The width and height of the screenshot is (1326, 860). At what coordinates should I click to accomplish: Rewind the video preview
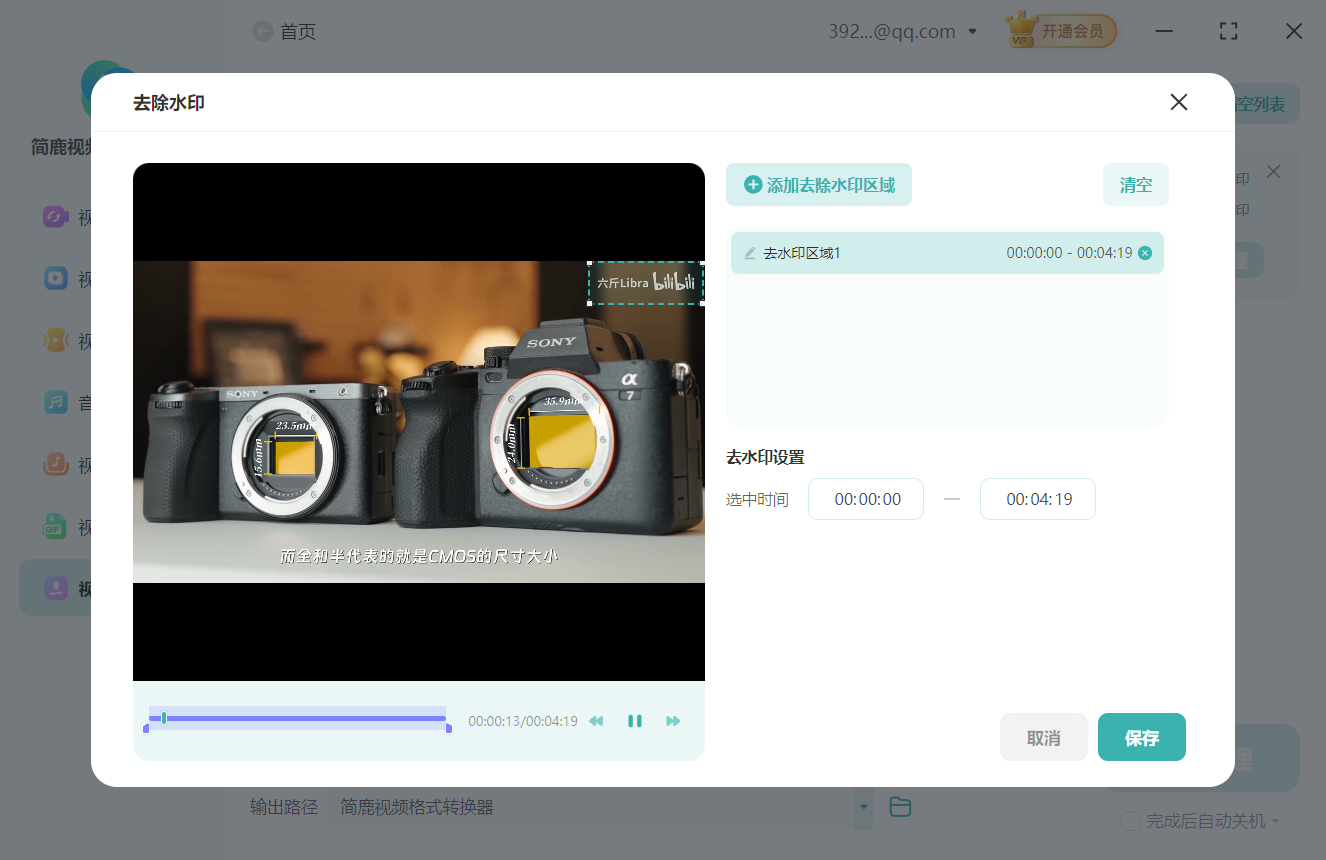(596, 721)
